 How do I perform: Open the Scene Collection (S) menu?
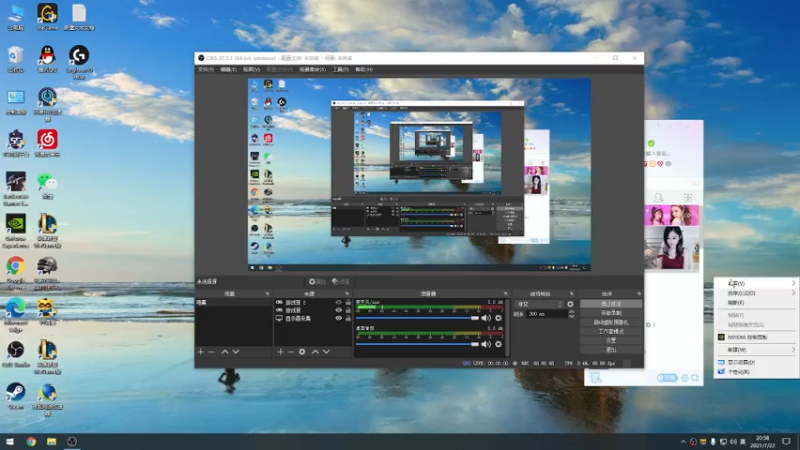coord(312,69)
